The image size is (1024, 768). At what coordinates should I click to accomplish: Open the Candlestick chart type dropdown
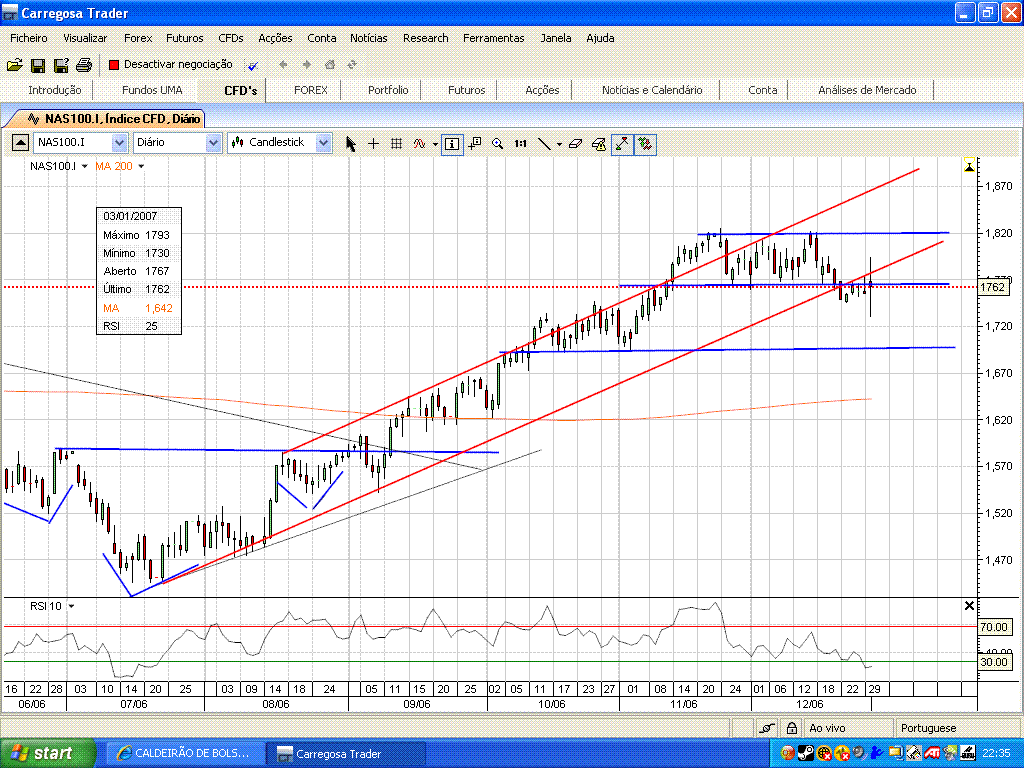pyautogui.click(x=323, y=143)
